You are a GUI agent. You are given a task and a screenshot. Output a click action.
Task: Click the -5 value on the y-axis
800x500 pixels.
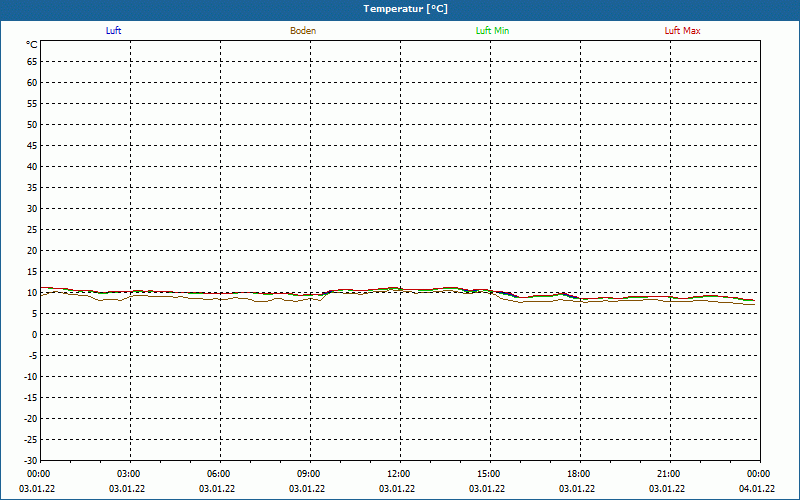(x=33, y=356)
